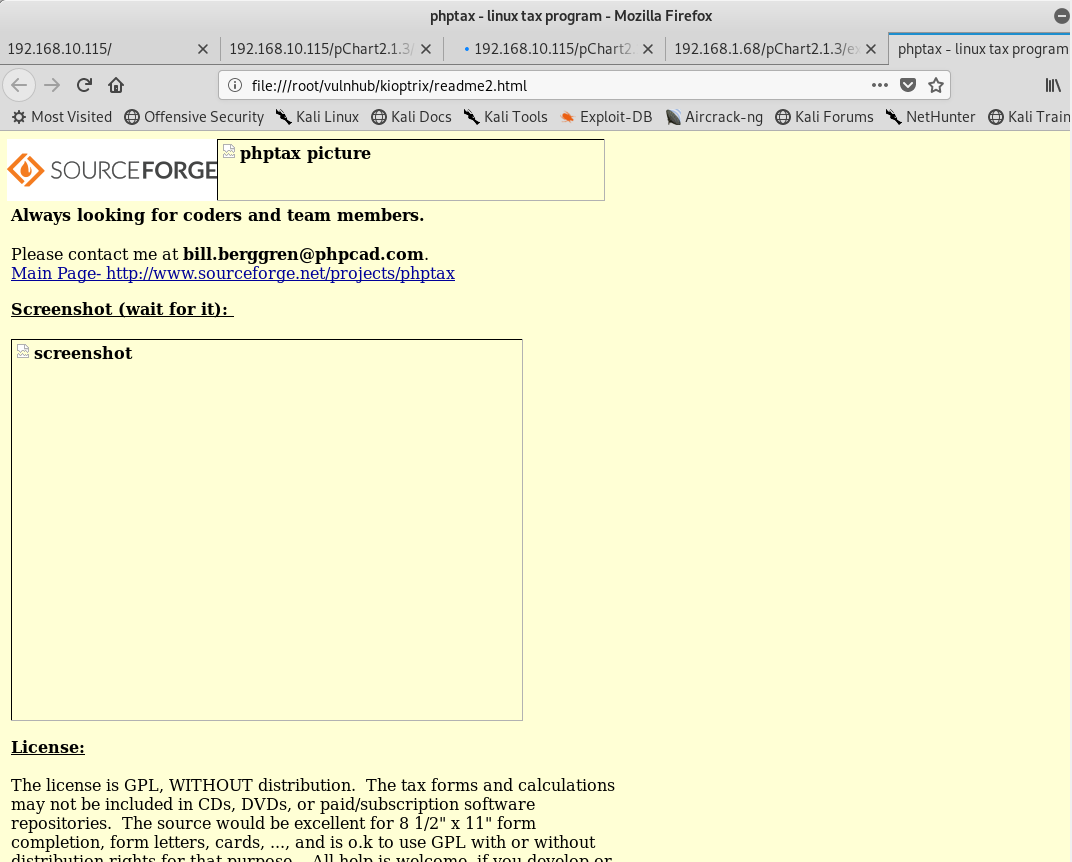Viewport: 1072px width, 862px height.
Task: Click the 'Screenshot (wait for it):' heading
Action: pyautogui.click(x=122, y=309)
